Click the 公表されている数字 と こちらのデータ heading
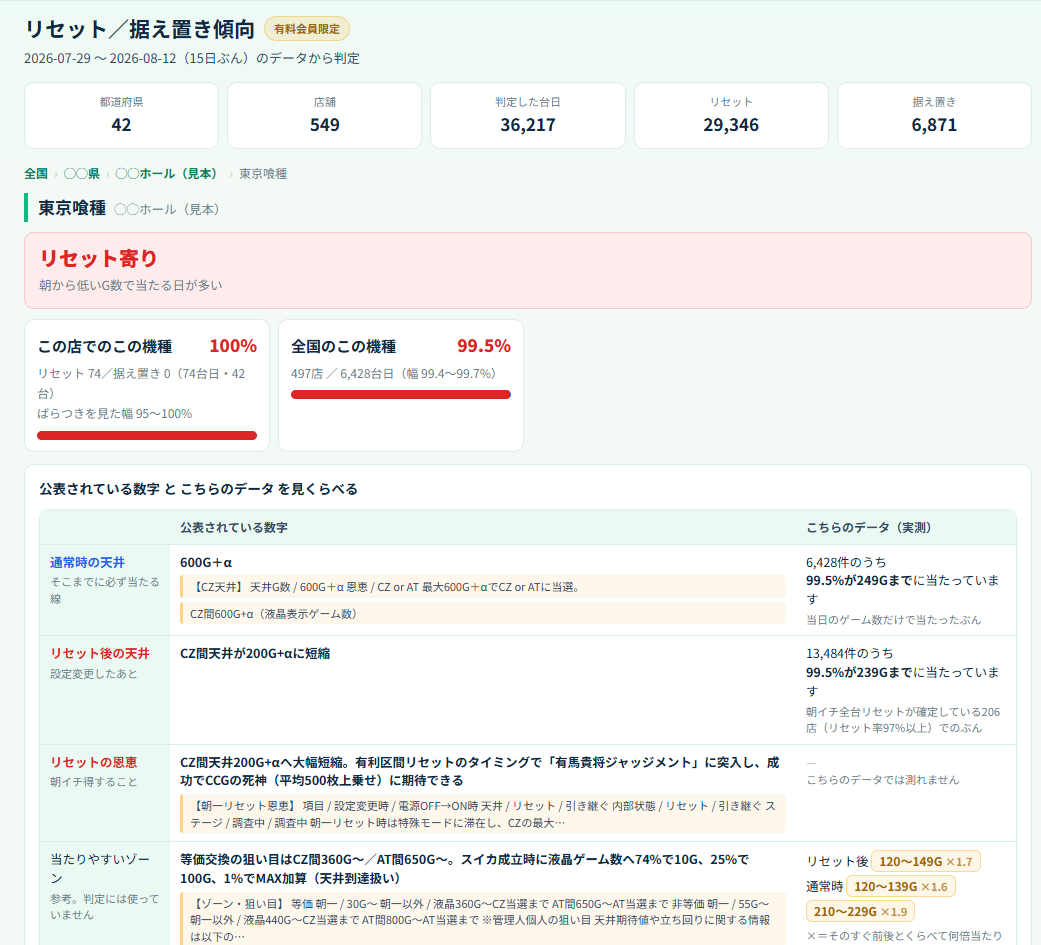Screen dimensions: 1041x945 point(199,489)
